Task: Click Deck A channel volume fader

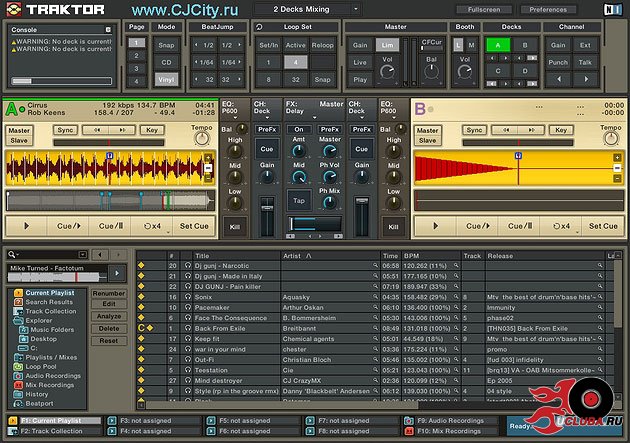Action: pyautogui.click(x=266, y=208)
